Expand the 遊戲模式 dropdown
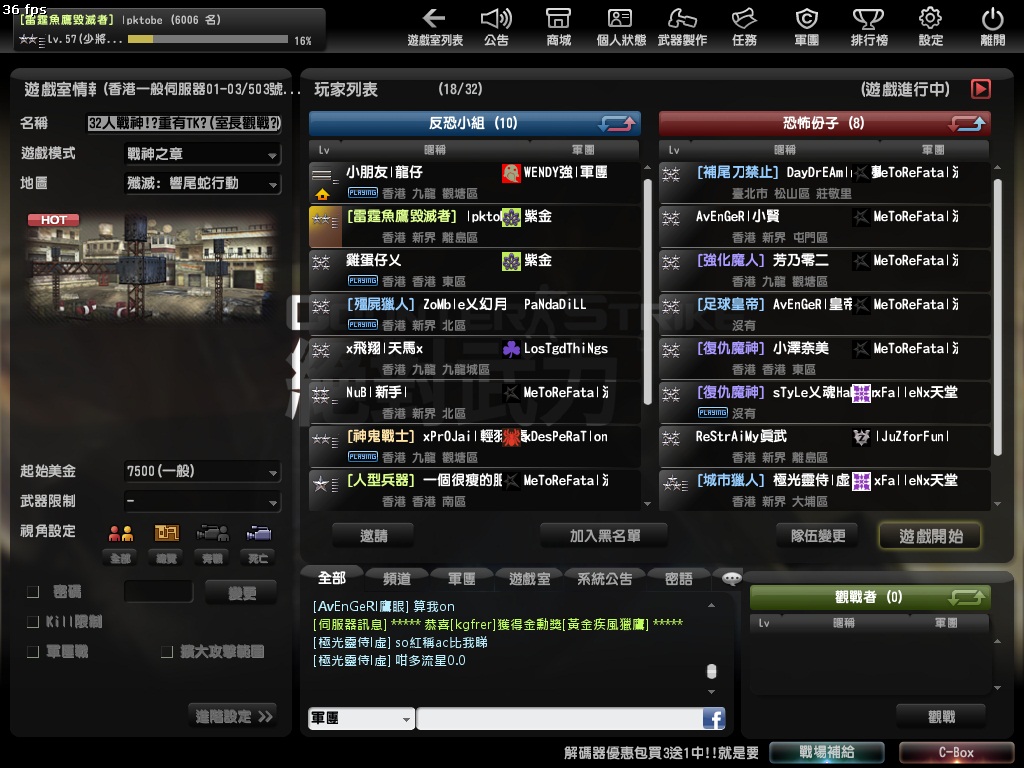1024x768 pixels. point(202,154)
